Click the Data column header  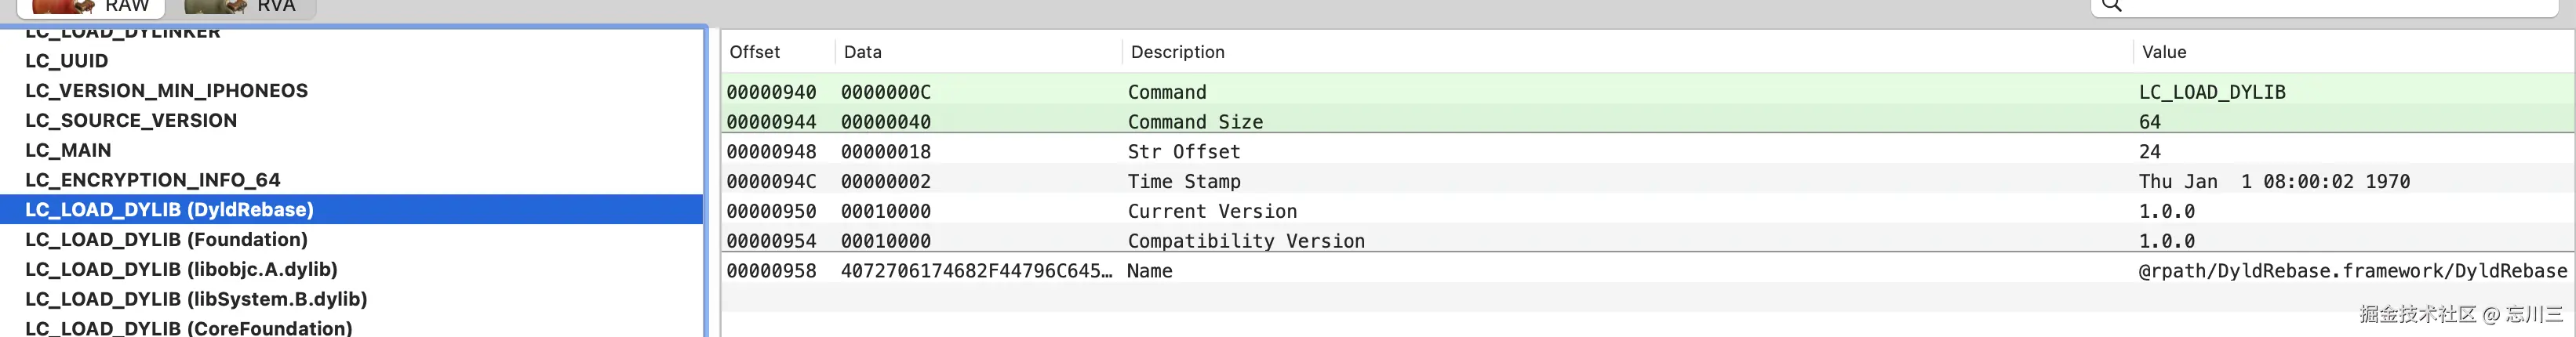coord(863,52)
